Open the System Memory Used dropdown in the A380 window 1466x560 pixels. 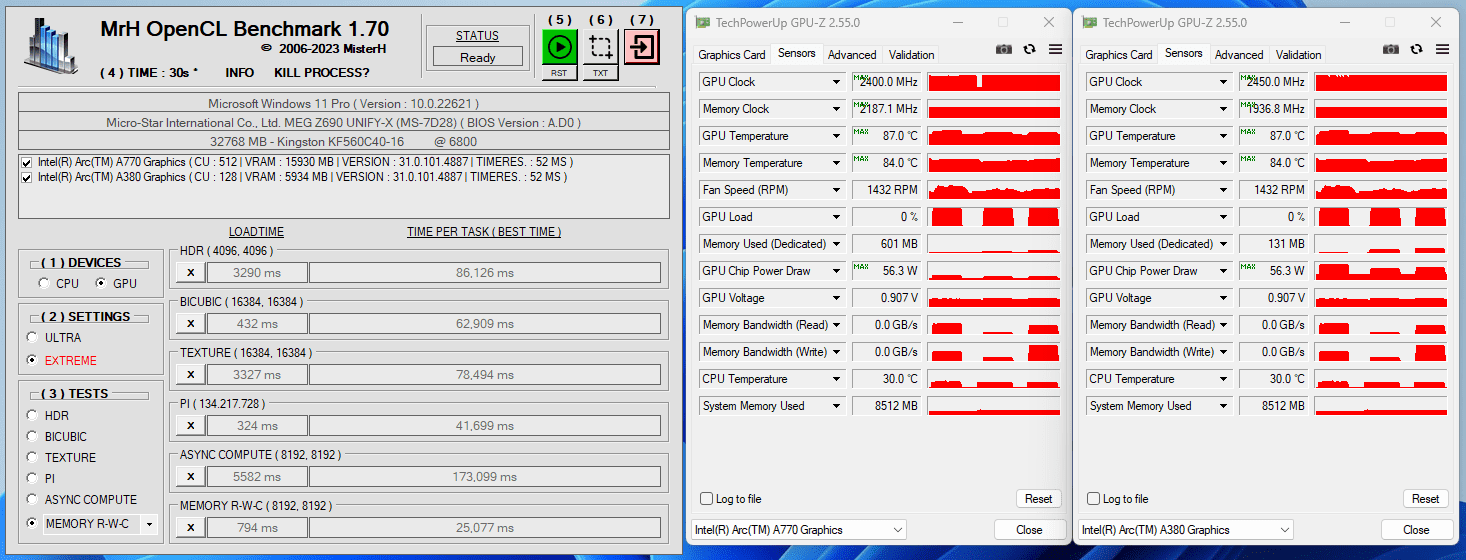(1223, 406)
